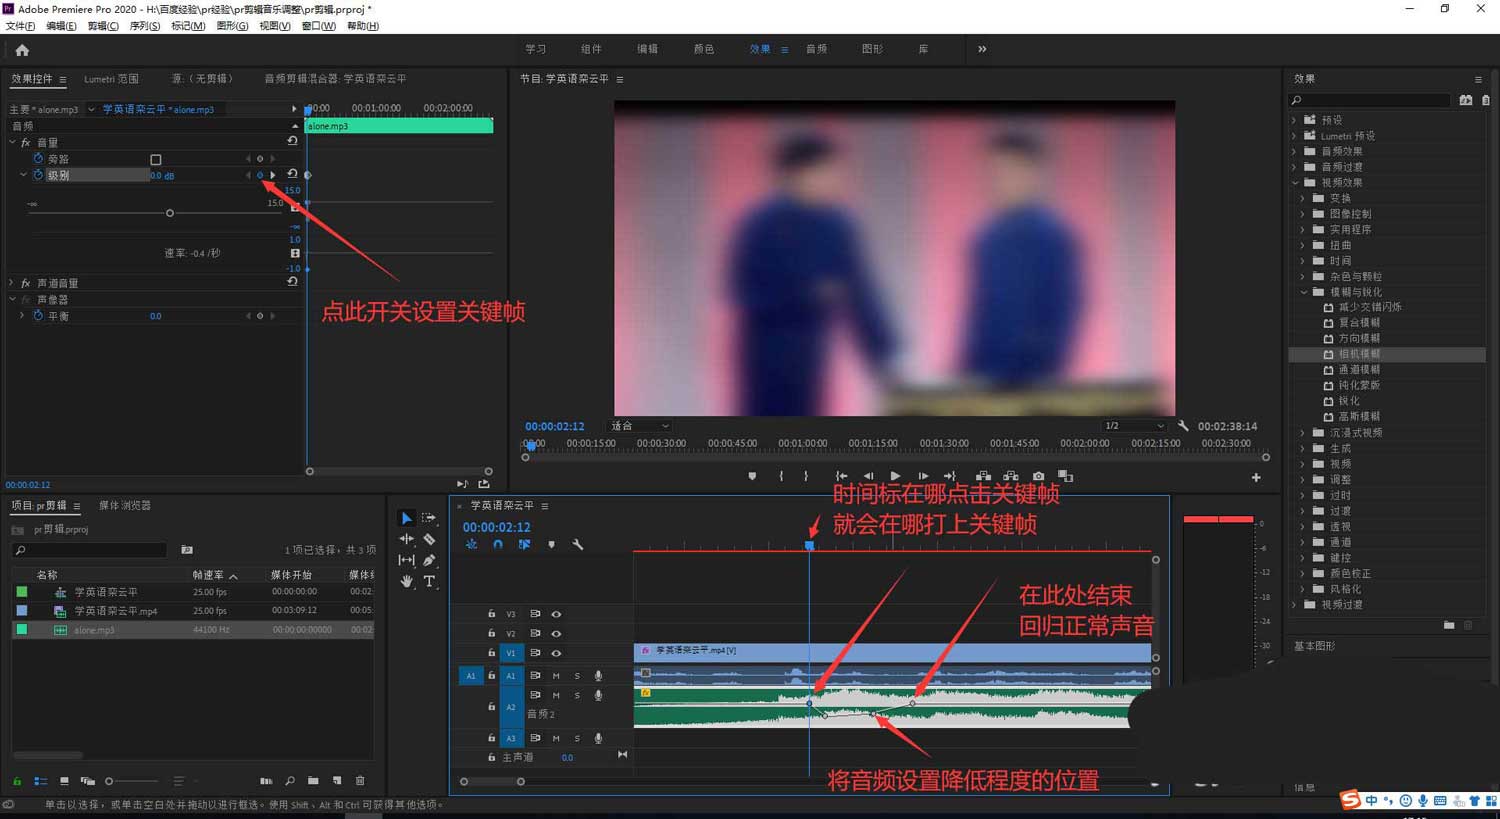Solo track A1

point(577,676)
